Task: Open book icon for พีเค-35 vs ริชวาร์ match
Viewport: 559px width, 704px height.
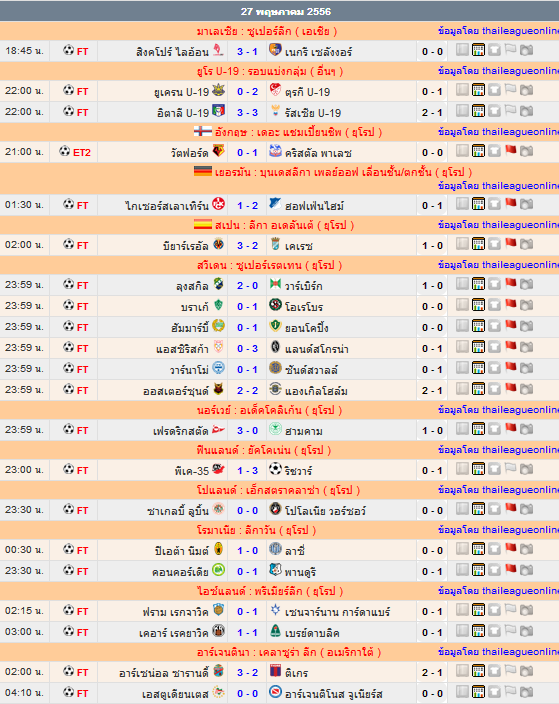Action: 462,469
